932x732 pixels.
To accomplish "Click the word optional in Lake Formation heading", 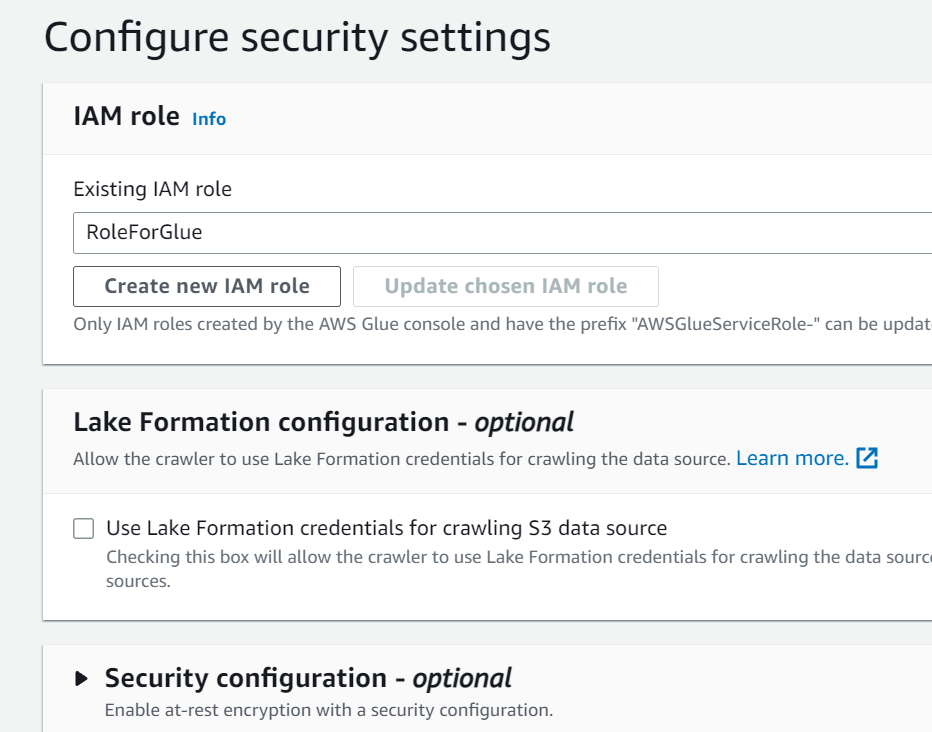I will tap(524, 422).
